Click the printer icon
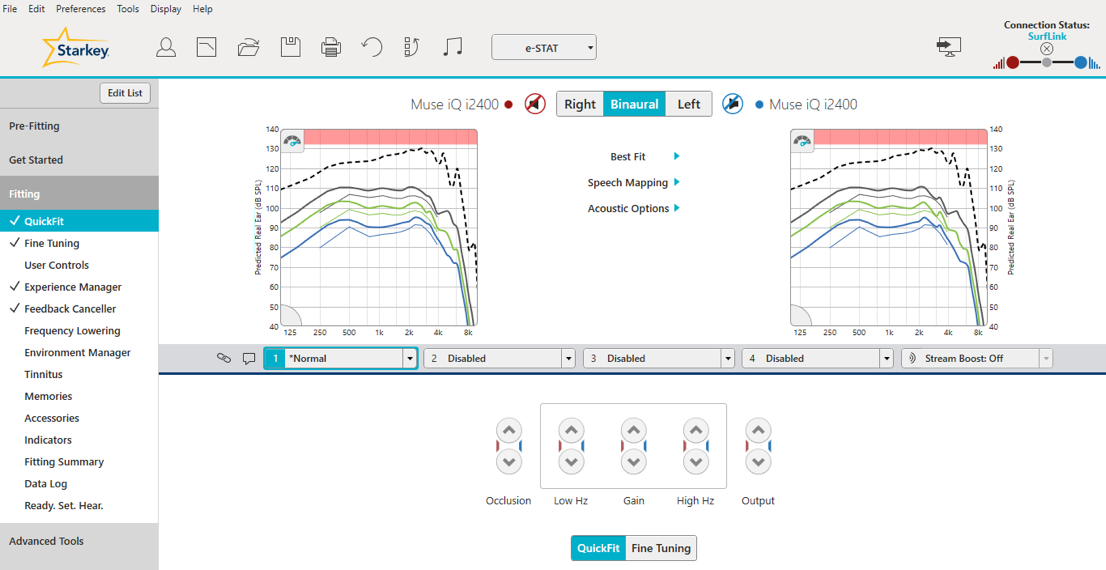 click(x=332, y=48)
